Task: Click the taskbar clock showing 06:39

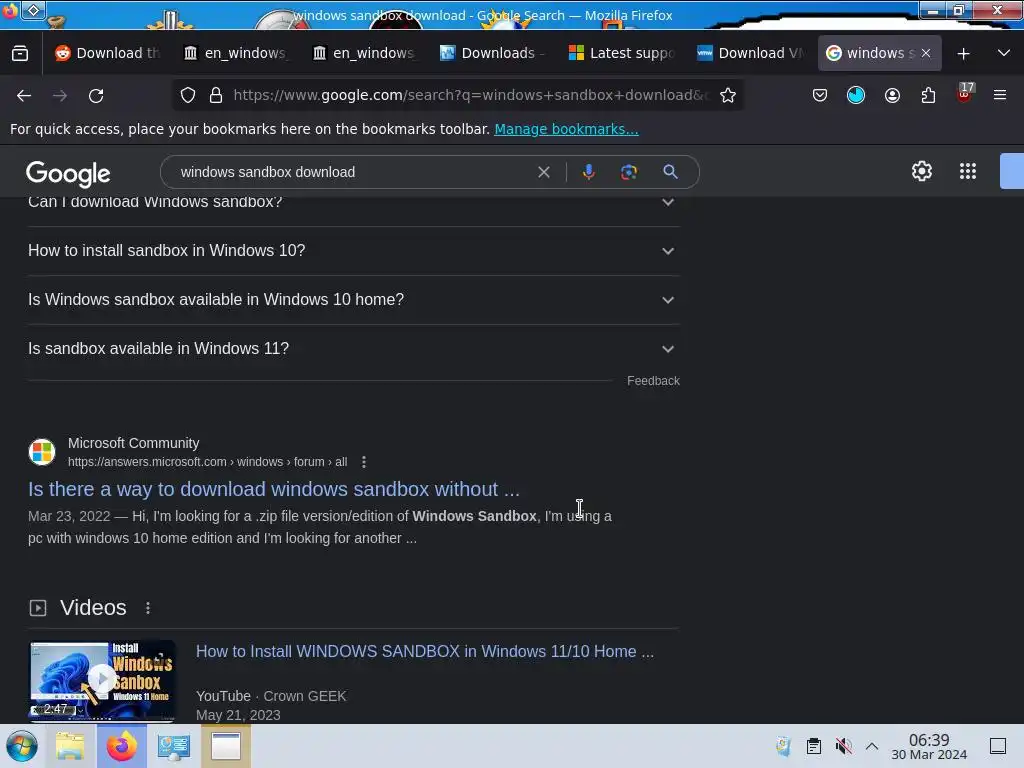Action: point(929,746)
